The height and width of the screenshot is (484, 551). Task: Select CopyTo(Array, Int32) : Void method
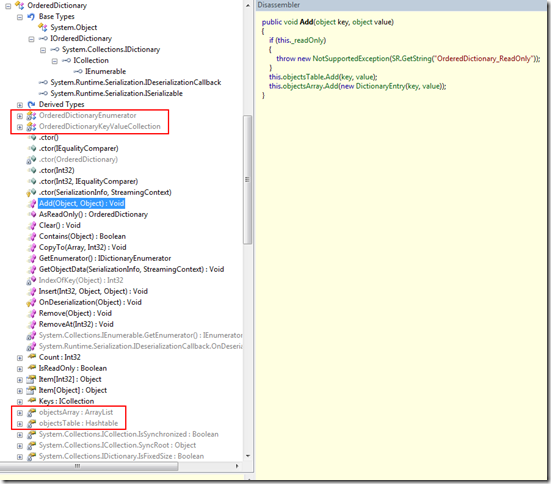83,247
